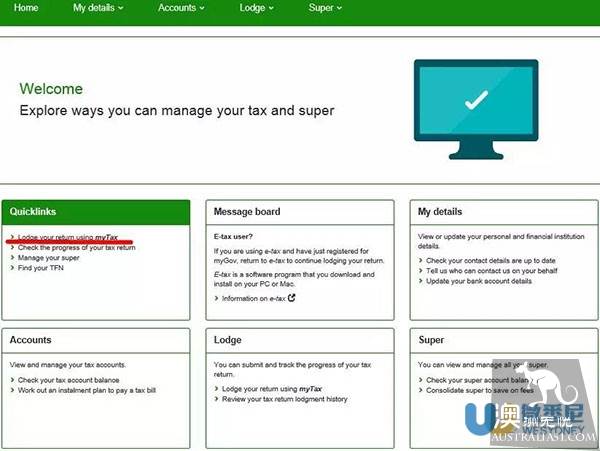Click the 'E-tax user?' message title

pos(233,236)
